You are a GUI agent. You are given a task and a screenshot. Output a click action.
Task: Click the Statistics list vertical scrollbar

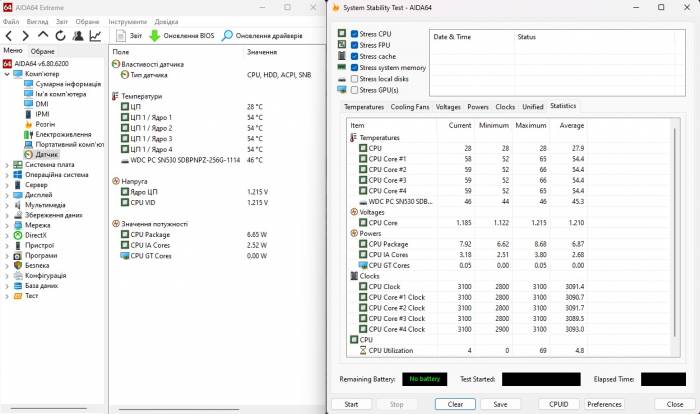coord(675,232)
